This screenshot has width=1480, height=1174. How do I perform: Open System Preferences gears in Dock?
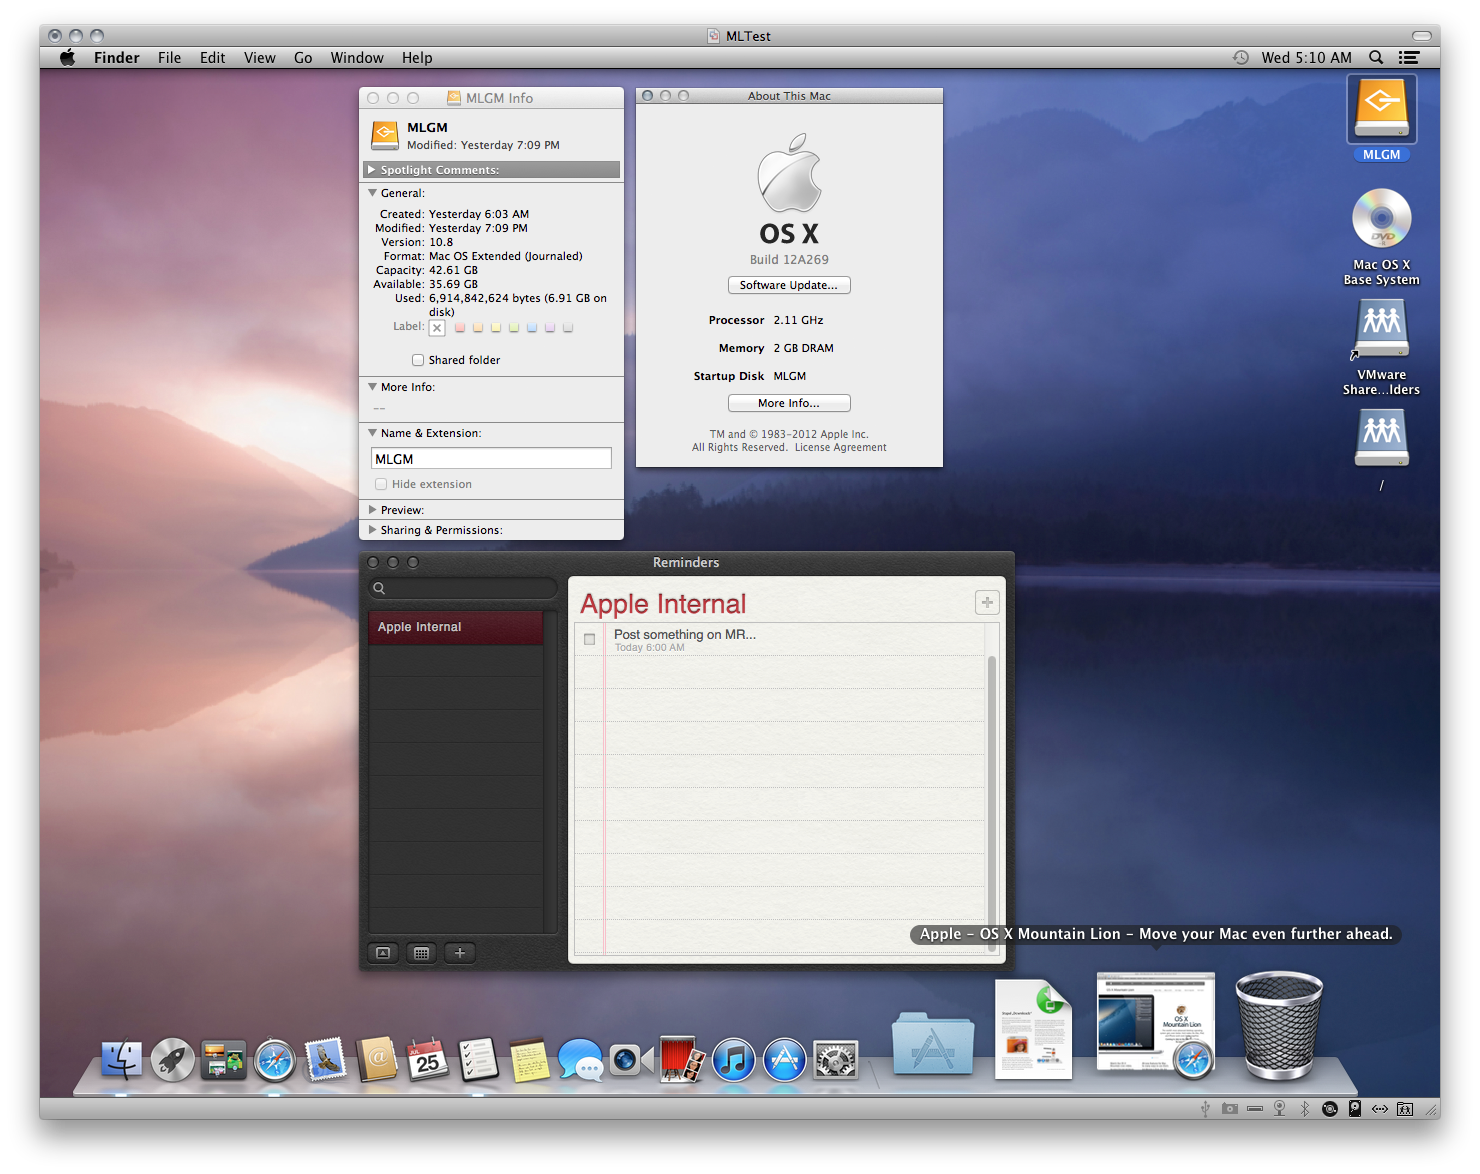click(836, 1061)
